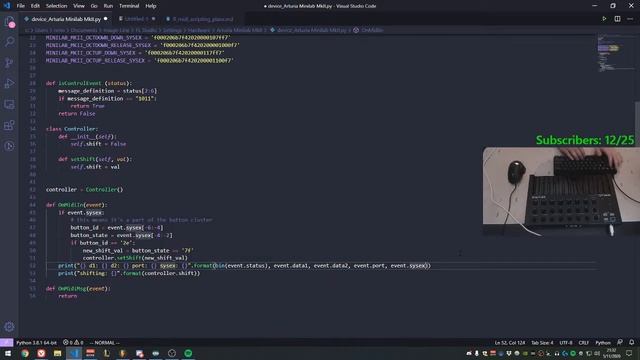Image resolution: width=640 pixels, height=360 pixels.
Task: Click the Ln 52, Col 124 status item
Action: point(509,342)
